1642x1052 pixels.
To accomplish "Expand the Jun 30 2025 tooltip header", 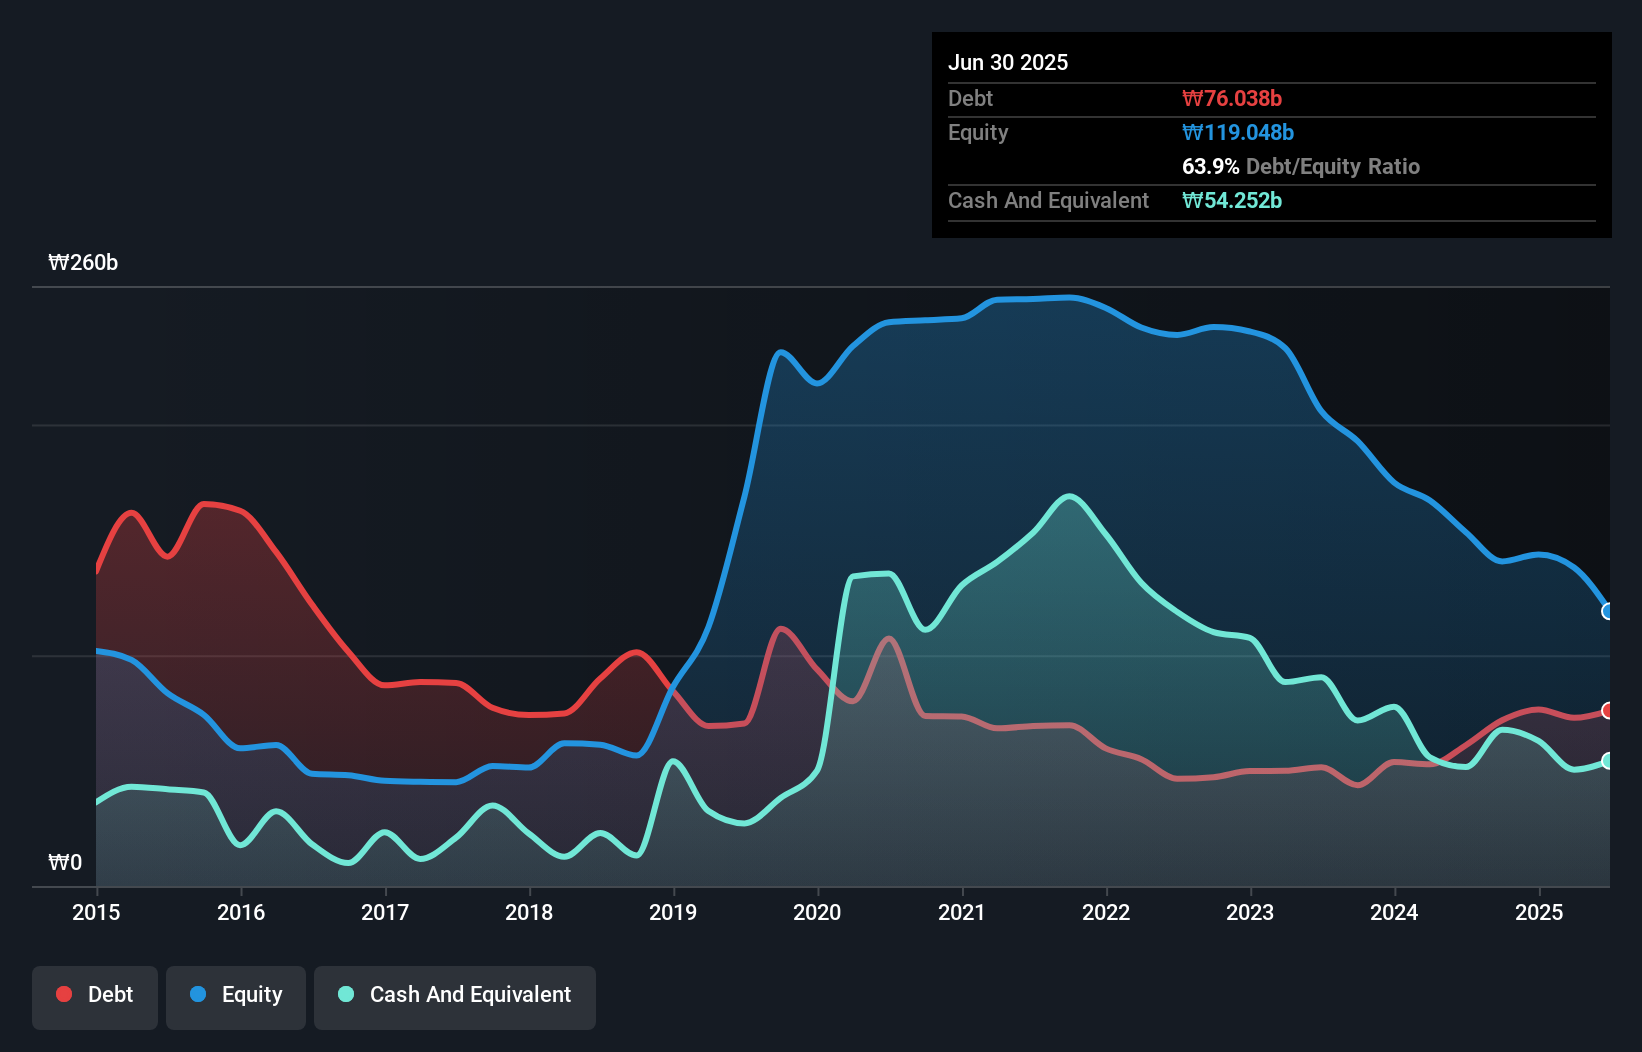I will point(1008,62).
